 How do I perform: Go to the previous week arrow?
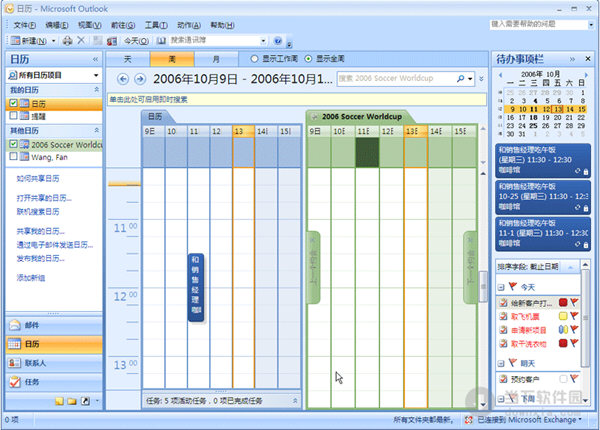pos(123,79)
